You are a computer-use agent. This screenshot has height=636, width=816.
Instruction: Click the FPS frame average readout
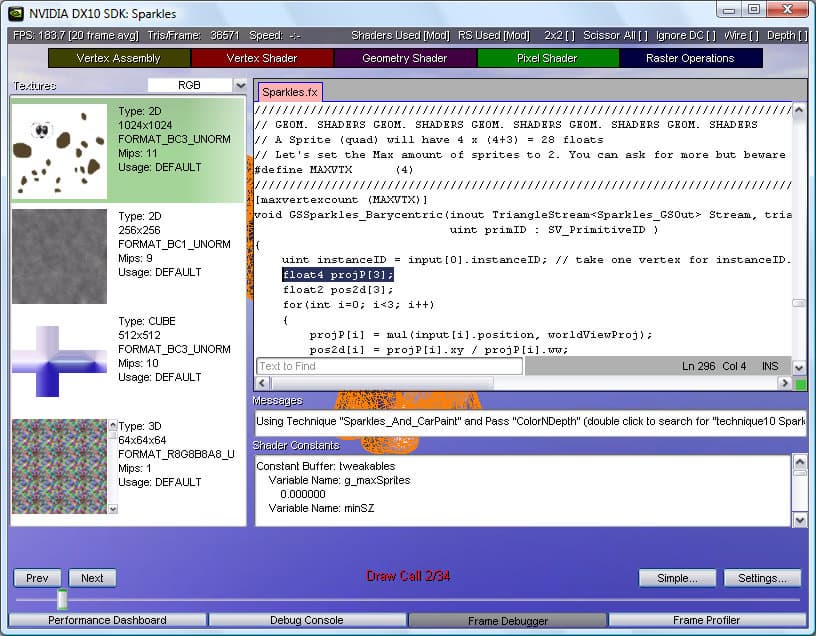coord(76,35)
